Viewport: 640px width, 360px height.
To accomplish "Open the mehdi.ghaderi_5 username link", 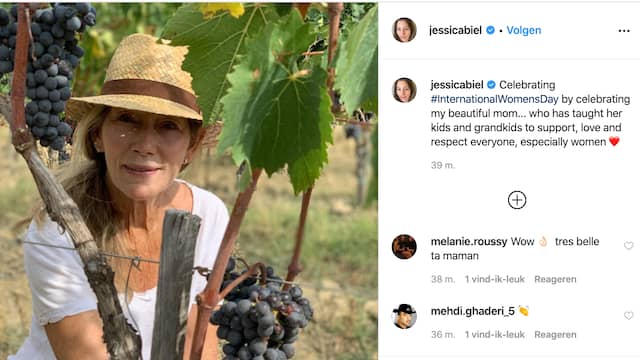I will [x=473, y=311].
